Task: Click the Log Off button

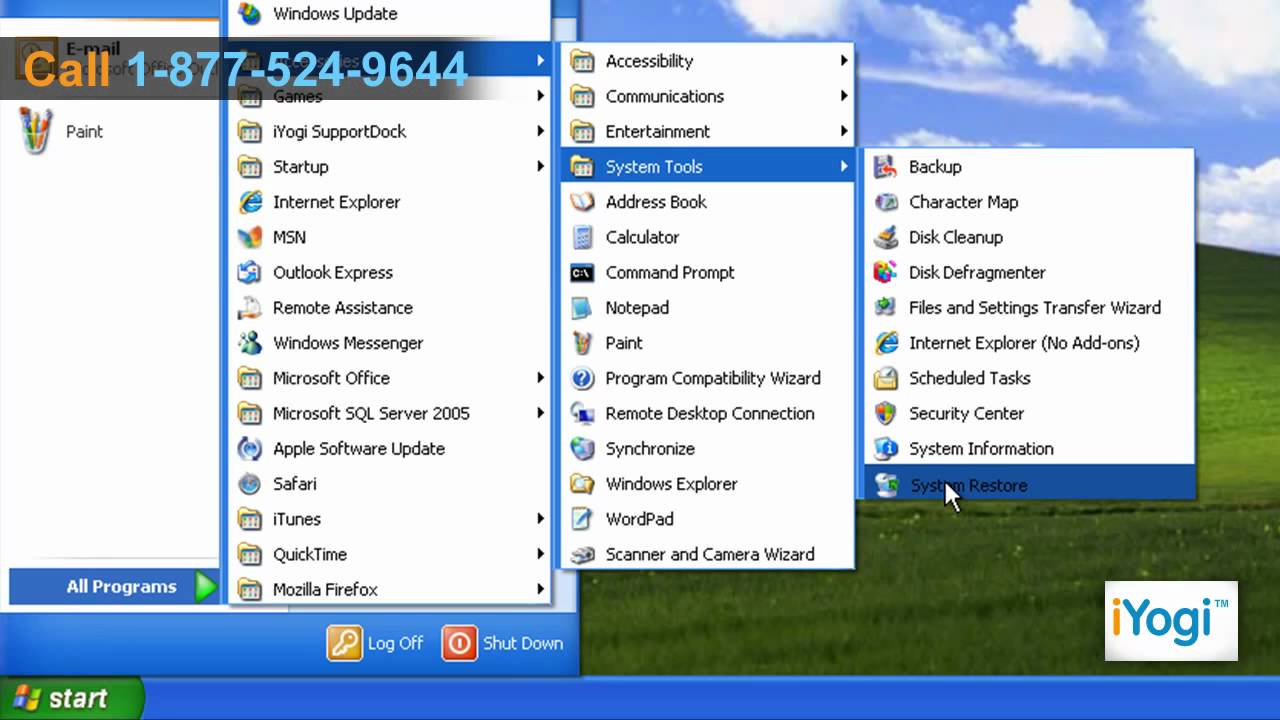Action: pyautogui.click(x=376, y=643)
